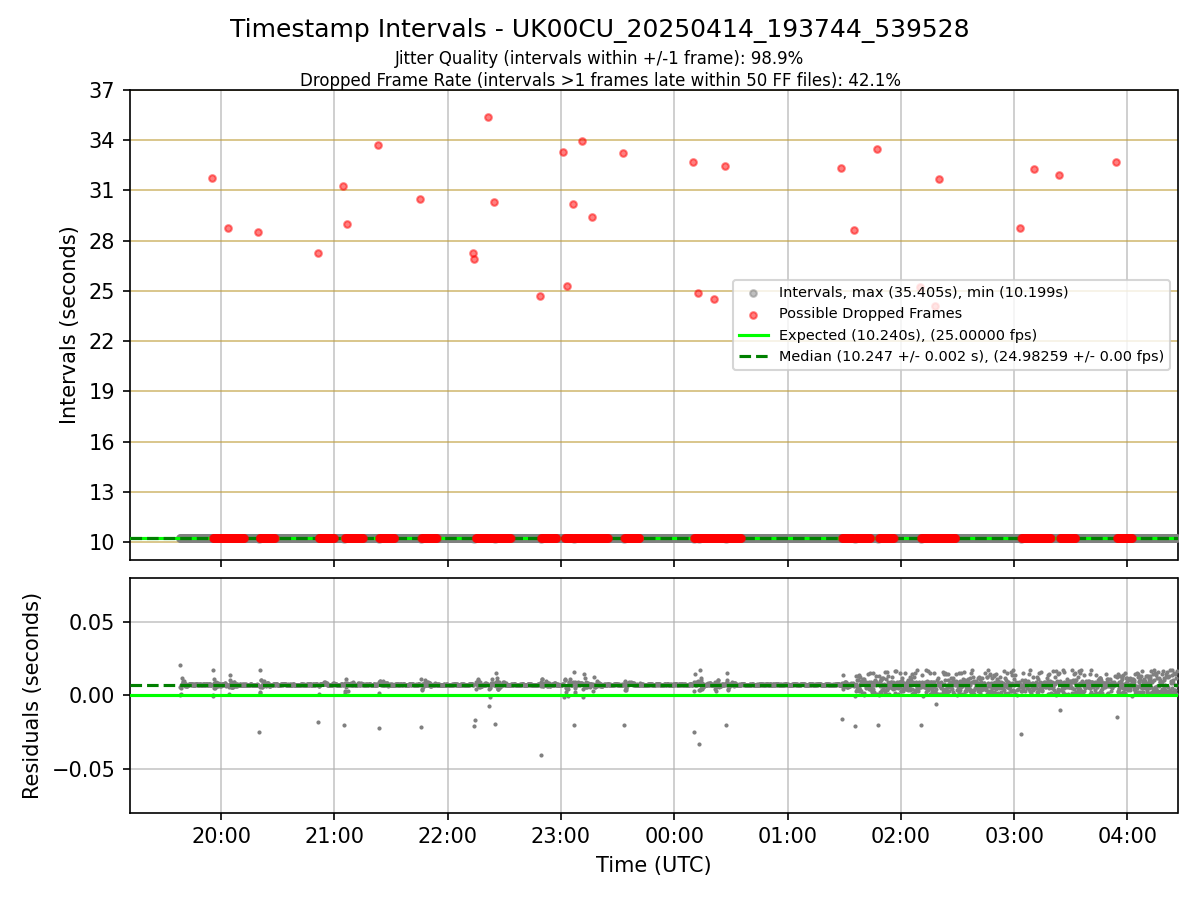Image resolution: width=1200 pixels, height=900 pixels.
Task: Click the lowest grey residual point near −0.04
Action: [541, 755]
